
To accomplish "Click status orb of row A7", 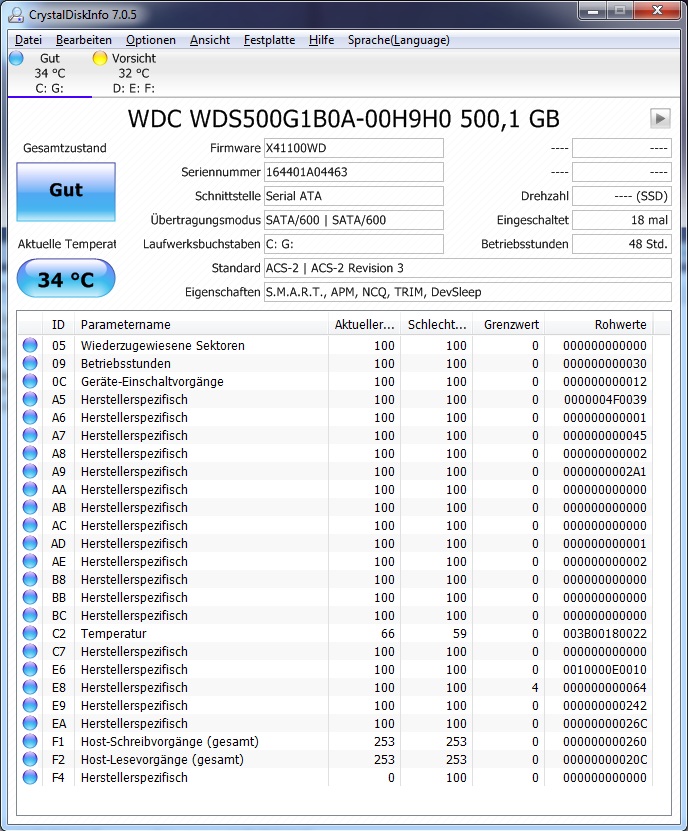I will coord(30,435).
